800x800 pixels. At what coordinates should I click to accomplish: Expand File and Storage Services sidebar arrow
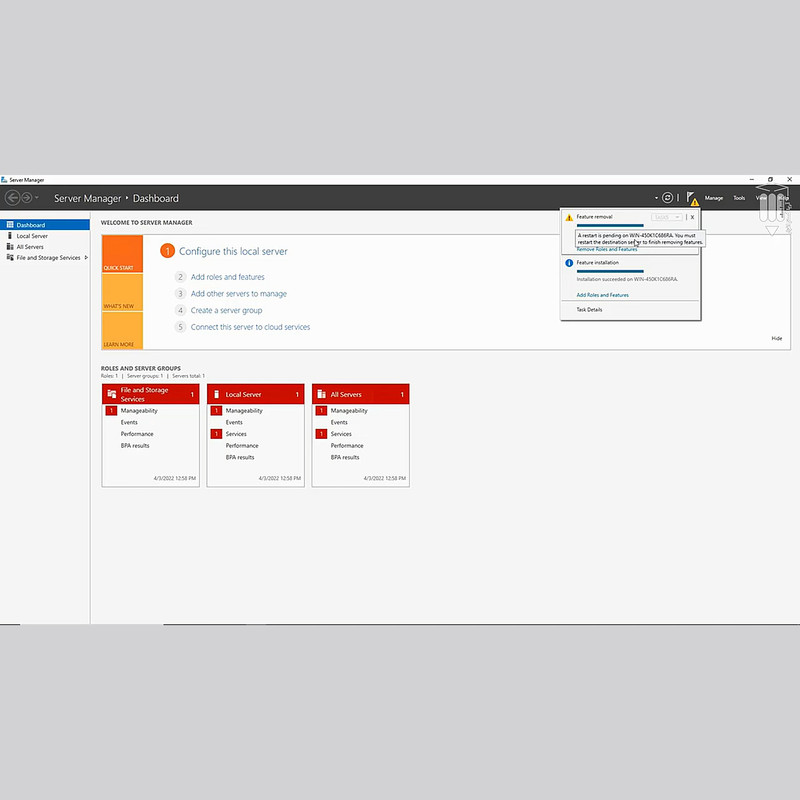coord(86,258)
